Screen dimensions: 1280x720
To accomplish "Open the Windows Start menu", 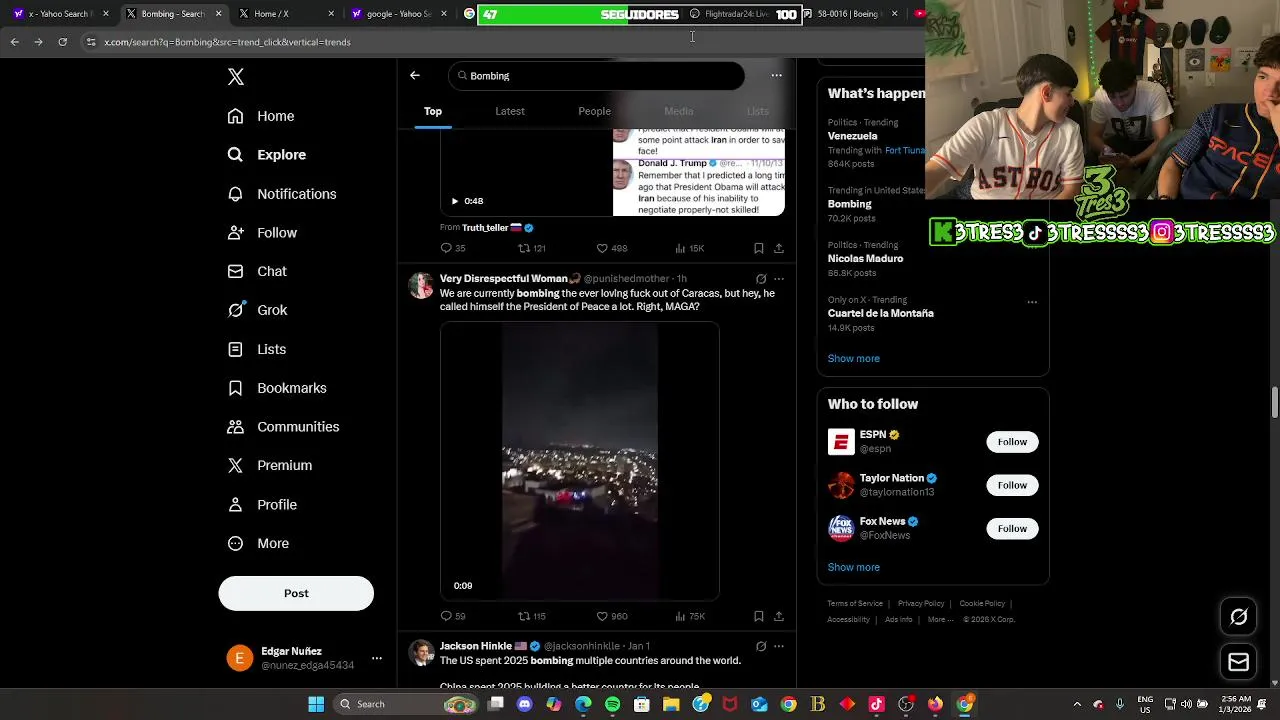I will 316,704.
